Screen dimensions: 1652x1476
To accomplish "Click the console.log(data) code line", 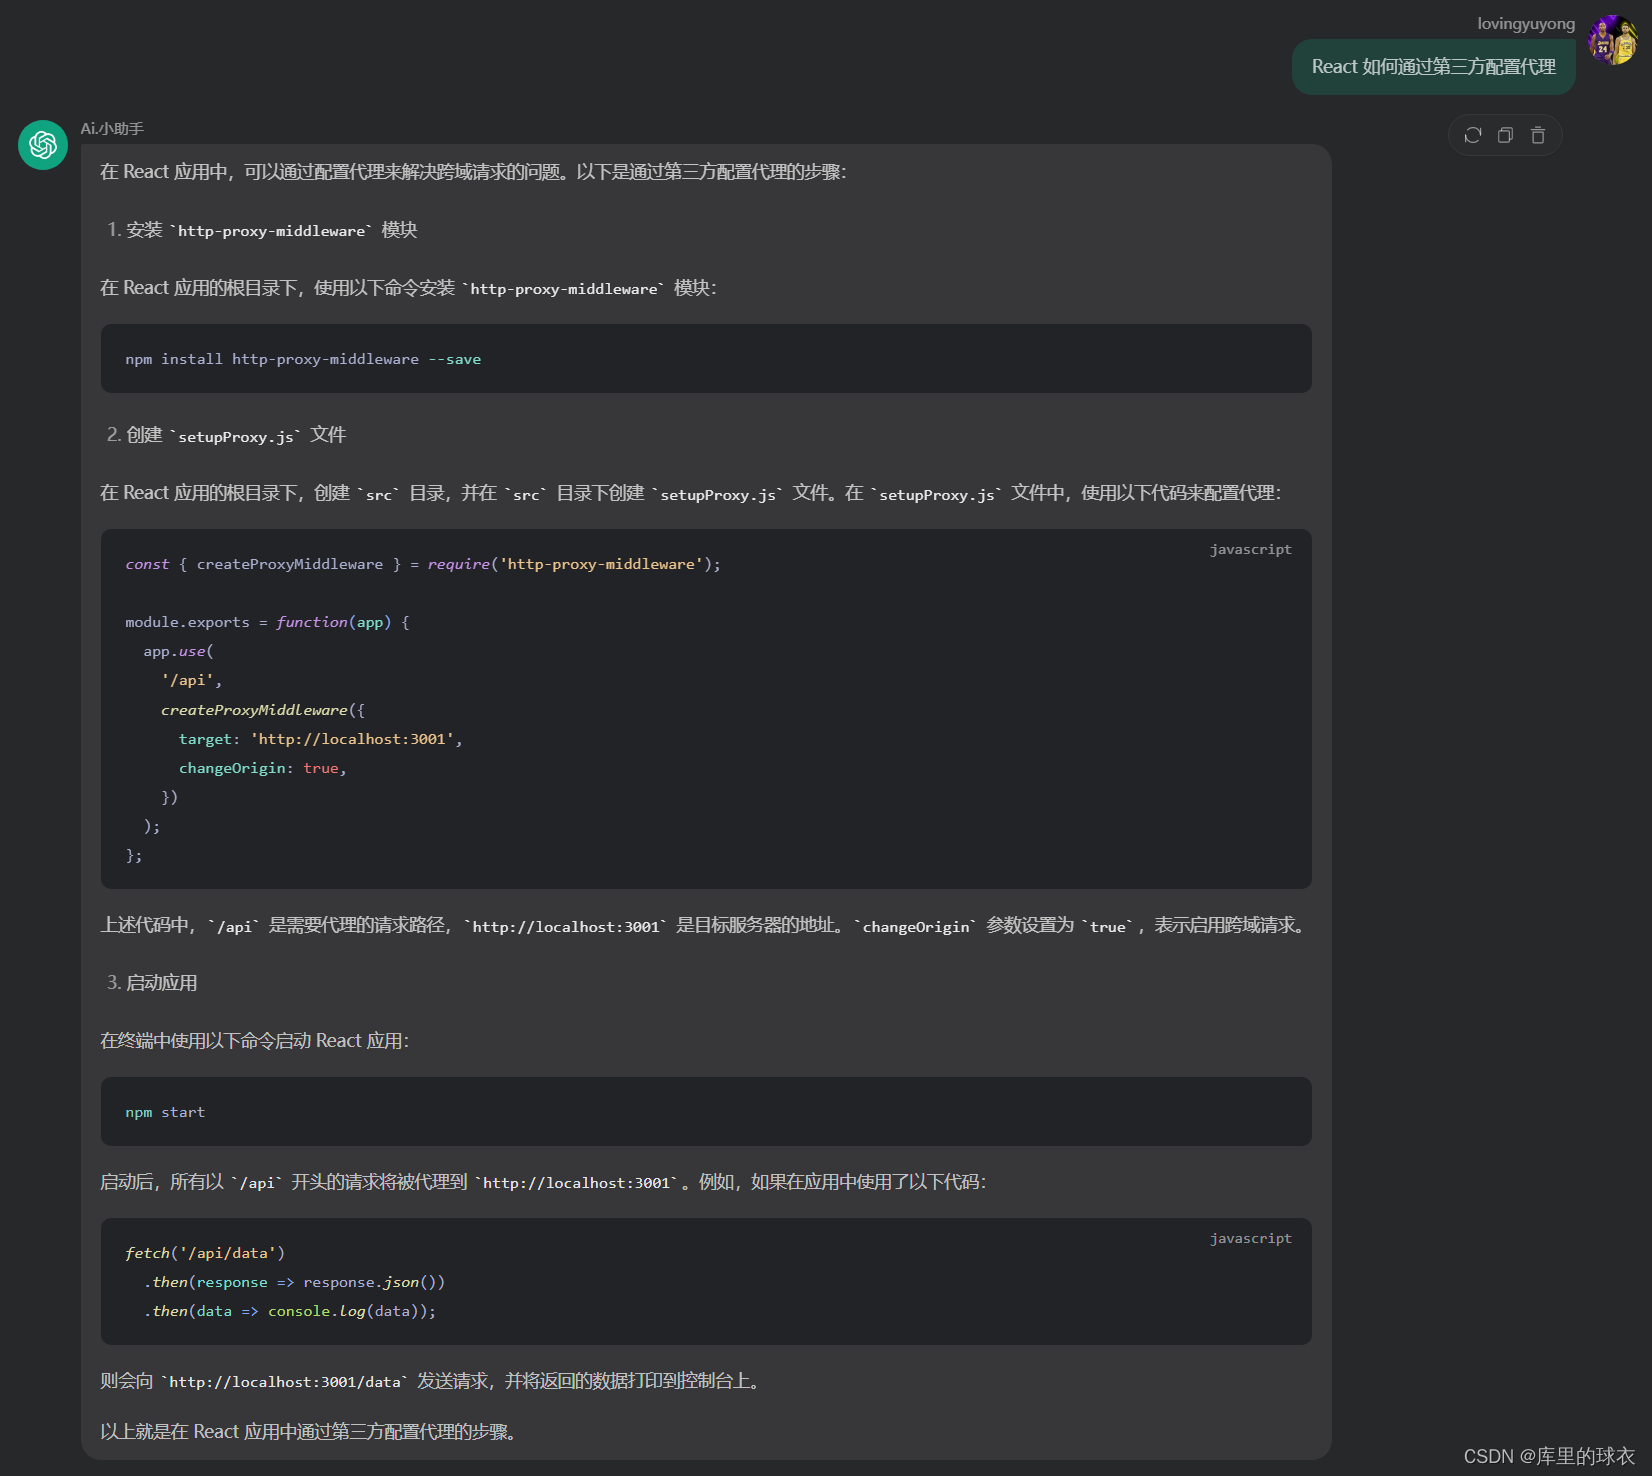I will pyautogui.click(x=290, y=1311).
